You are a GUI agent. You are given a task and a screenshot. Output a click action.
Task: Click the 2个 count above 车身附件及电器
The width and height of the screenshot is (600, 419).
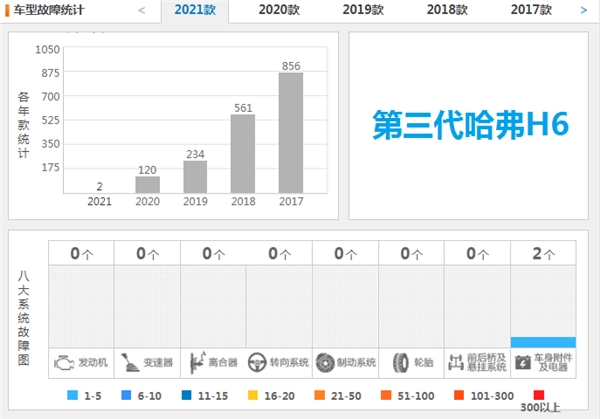543,253
